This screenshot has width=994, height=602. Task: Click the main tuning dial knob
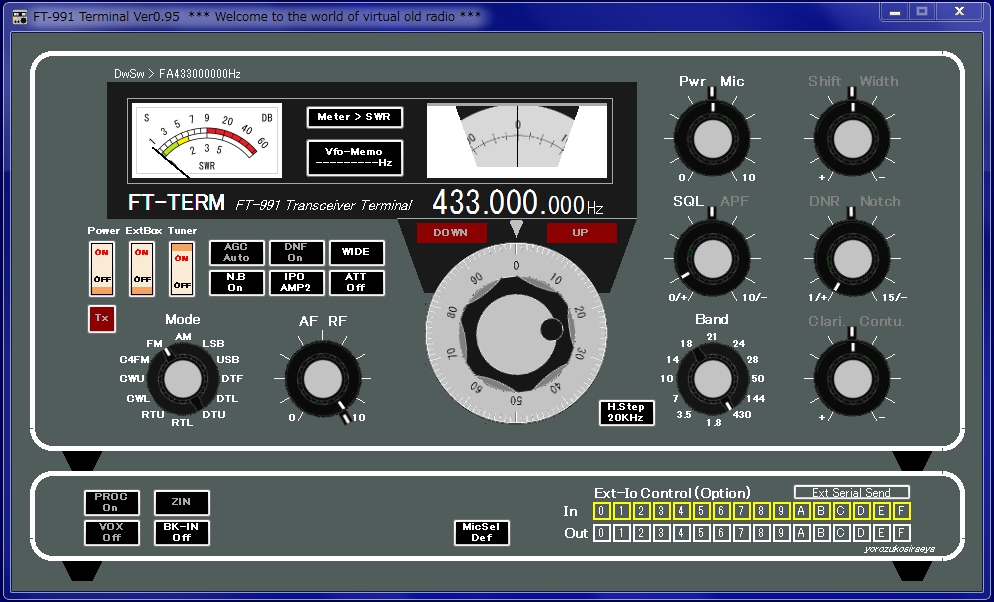(x=516, y=333)
